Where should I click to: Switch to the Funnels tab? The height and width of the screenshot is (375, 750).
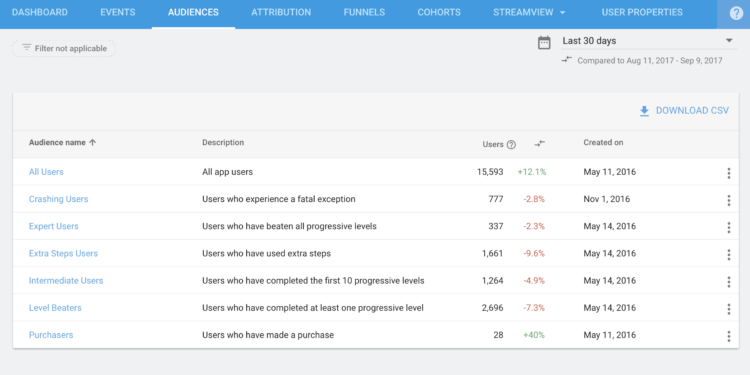(364, 13)
